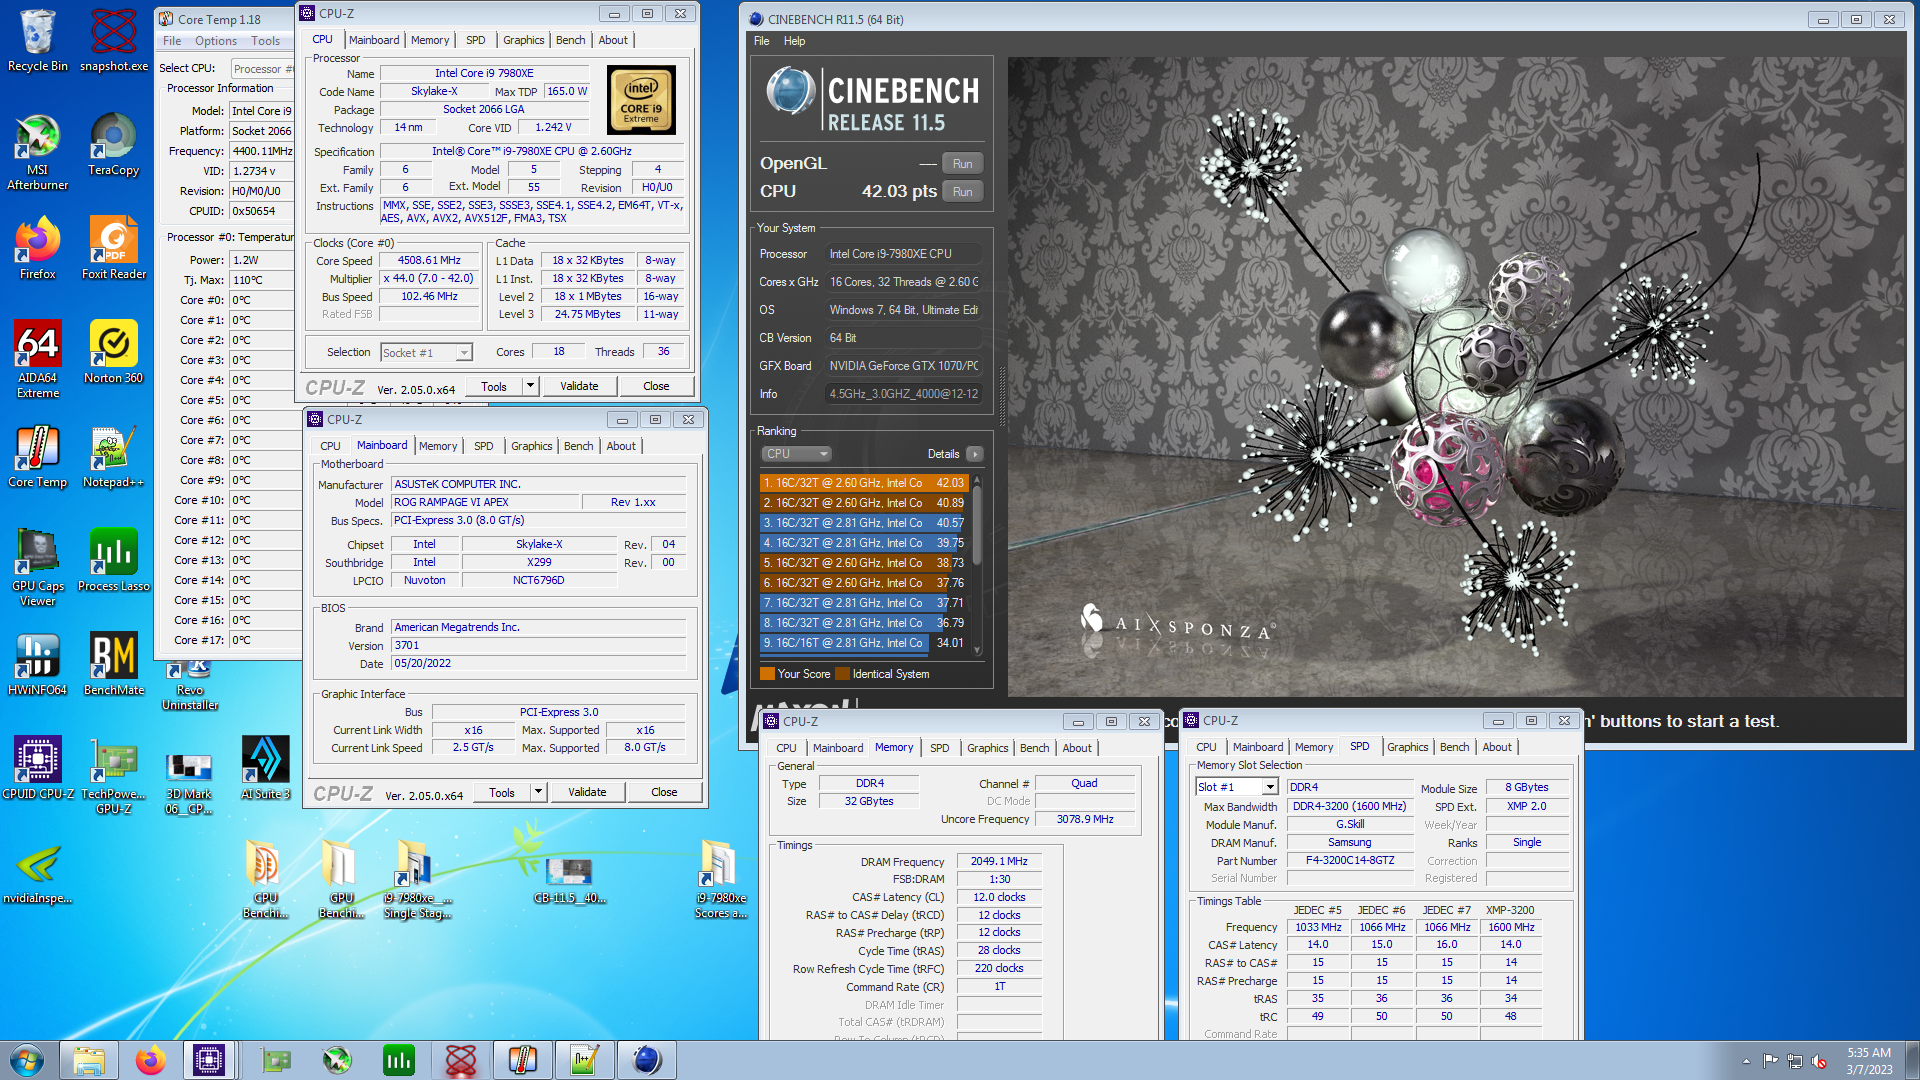The height and width of the screenshot is (1080, 1920).
Task: Click the Core Speed value 4508.61 MHz
Action: click(x=429, y=260)
